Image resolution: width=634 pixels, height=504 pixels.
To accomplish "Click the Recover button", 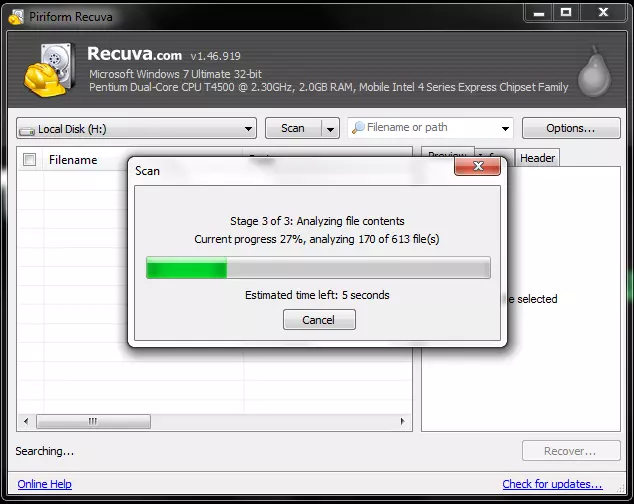I will click(571, 451).
